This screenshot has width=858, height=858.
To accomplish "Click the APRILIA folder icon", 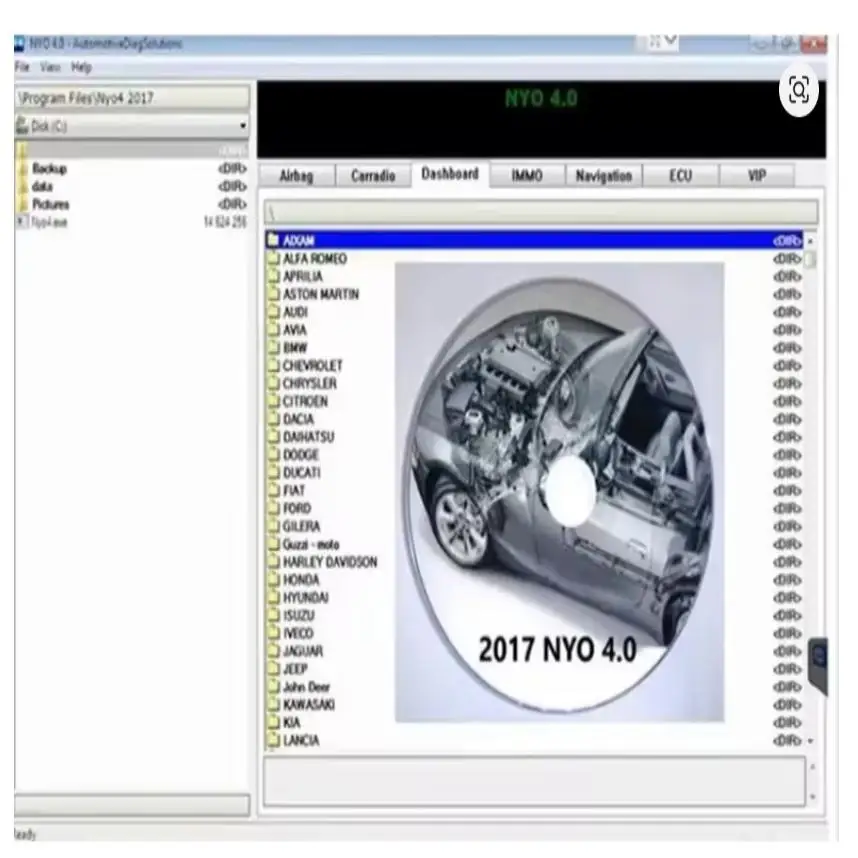I will coord(273,276).
